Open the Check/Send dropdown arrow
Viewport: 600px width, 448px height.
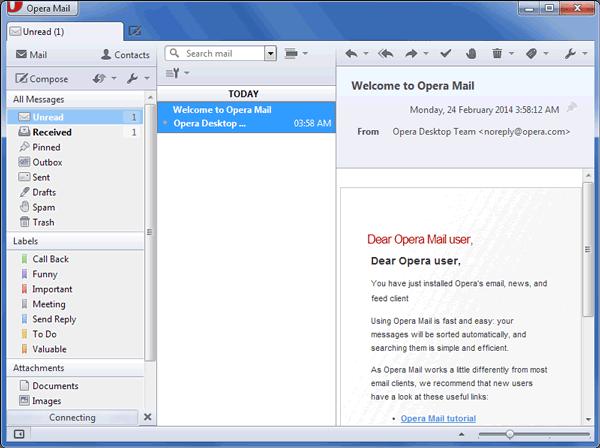114,78
